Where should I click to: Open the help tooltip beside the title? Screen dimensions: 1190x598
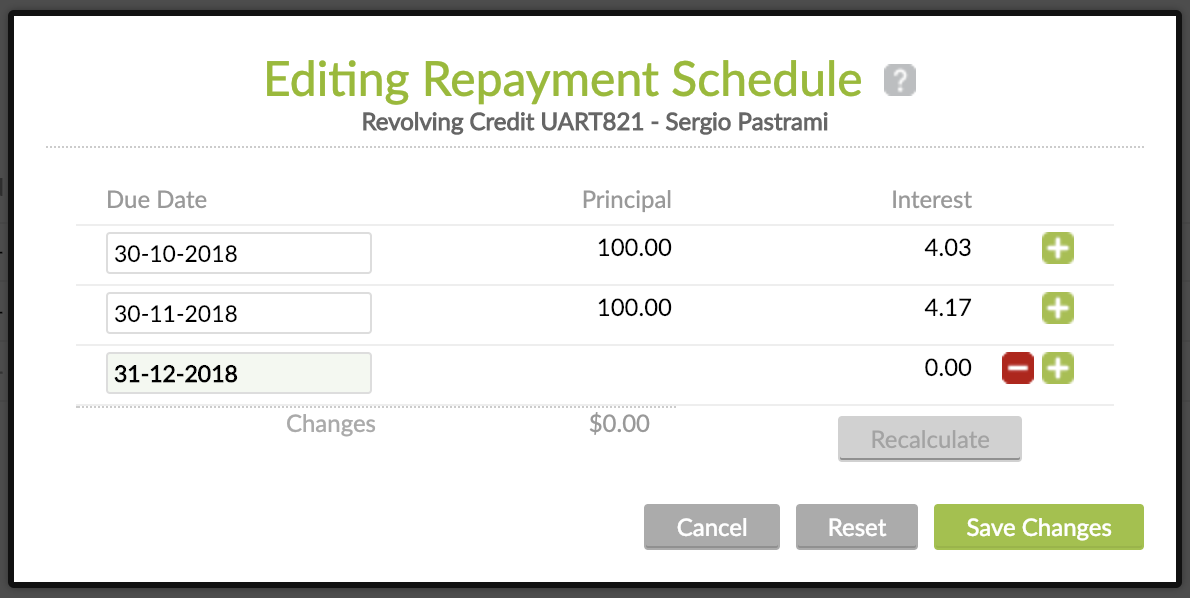pos(899,80)
